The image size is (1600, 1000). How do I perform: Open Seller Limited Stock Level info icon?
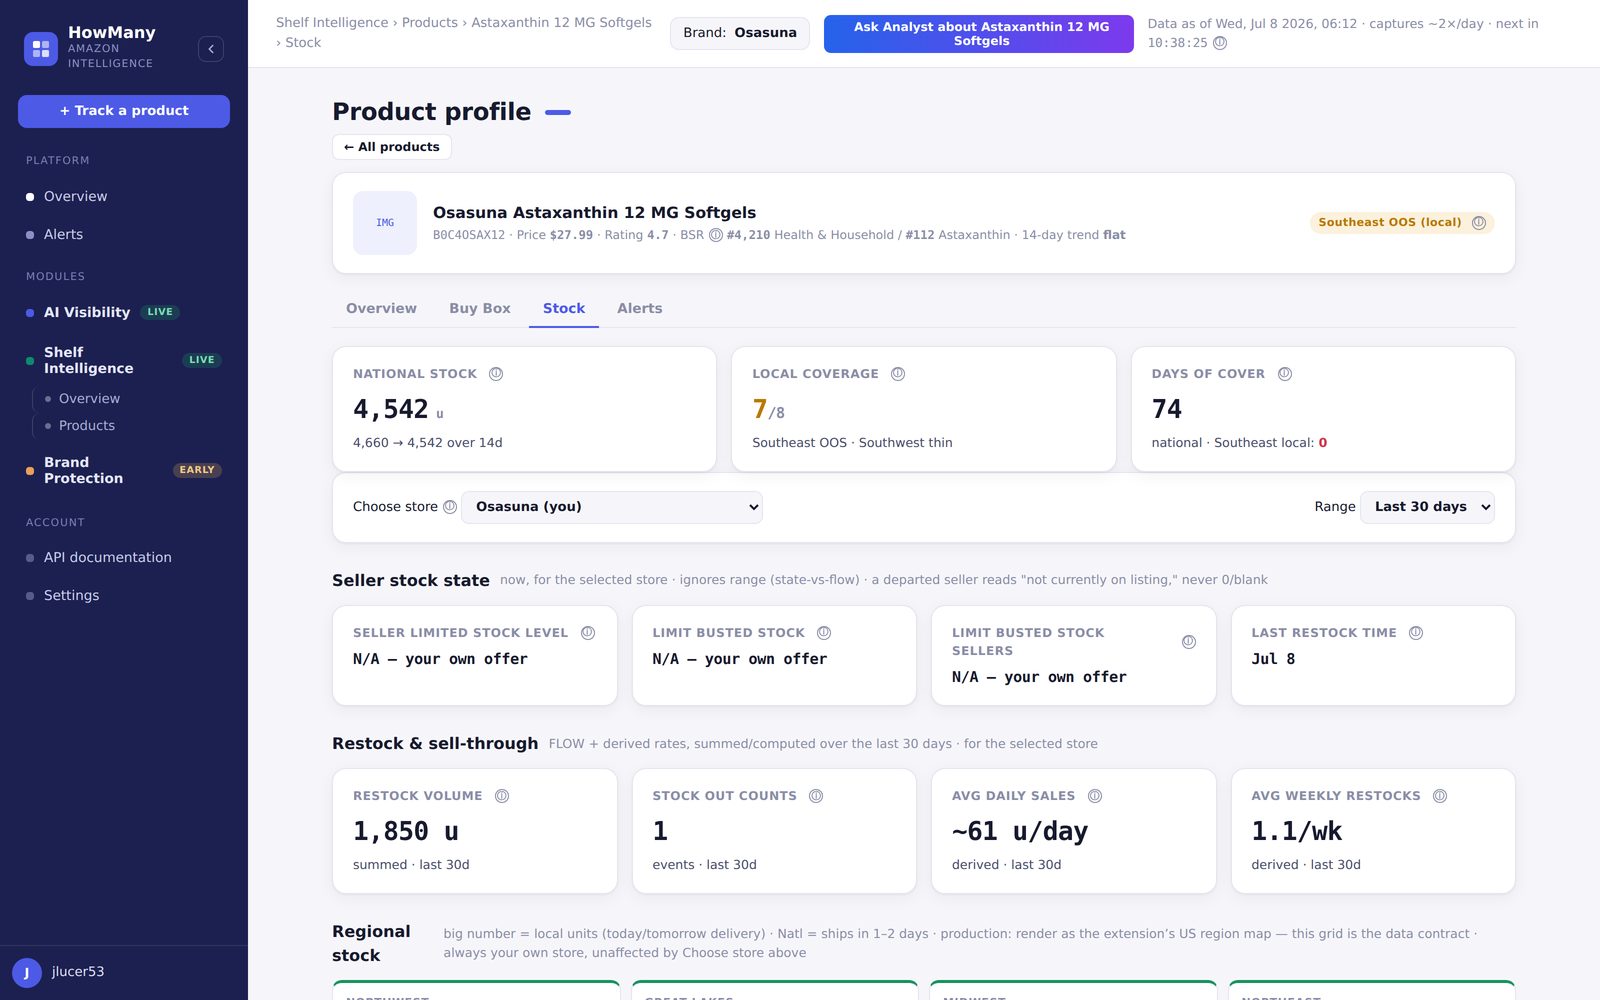[588, 633]
